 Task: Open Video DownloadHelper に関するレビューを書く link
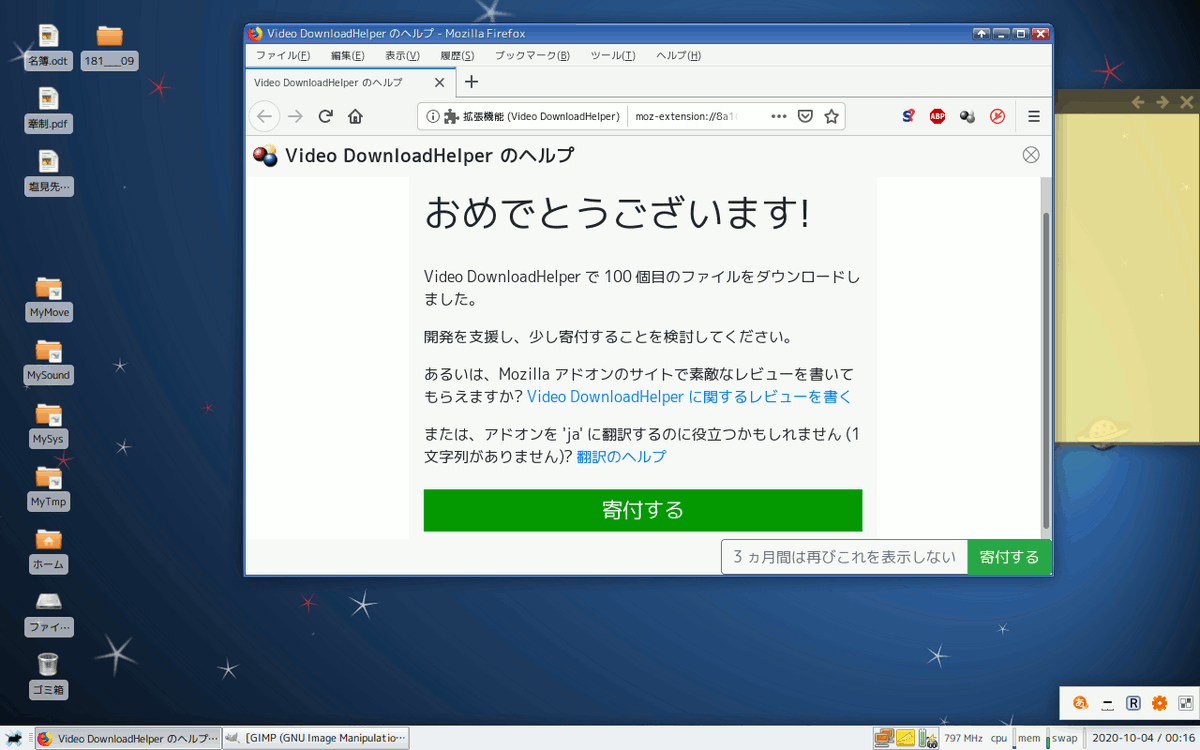pyautogui.click(x=689, y=397)
